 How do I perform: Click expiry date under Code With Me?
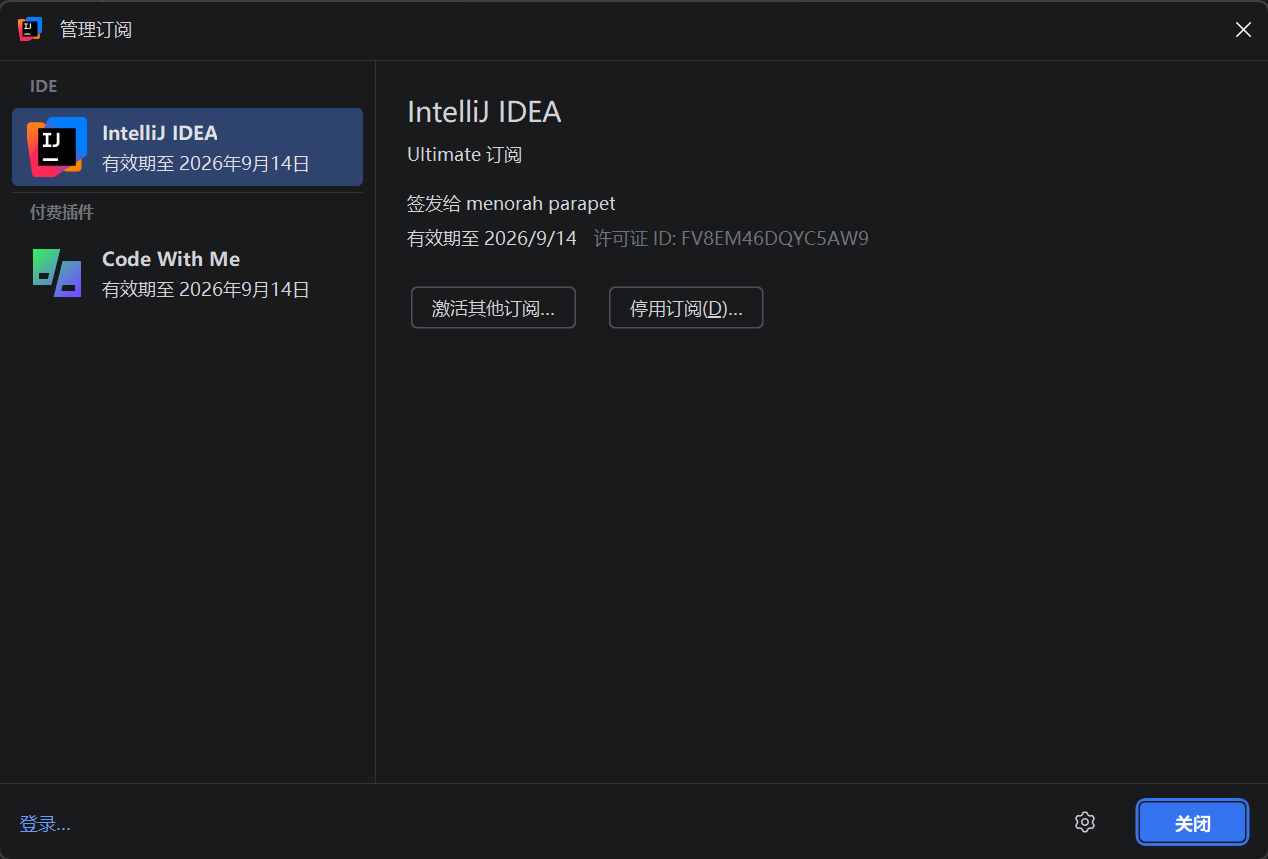click(206, 290)
